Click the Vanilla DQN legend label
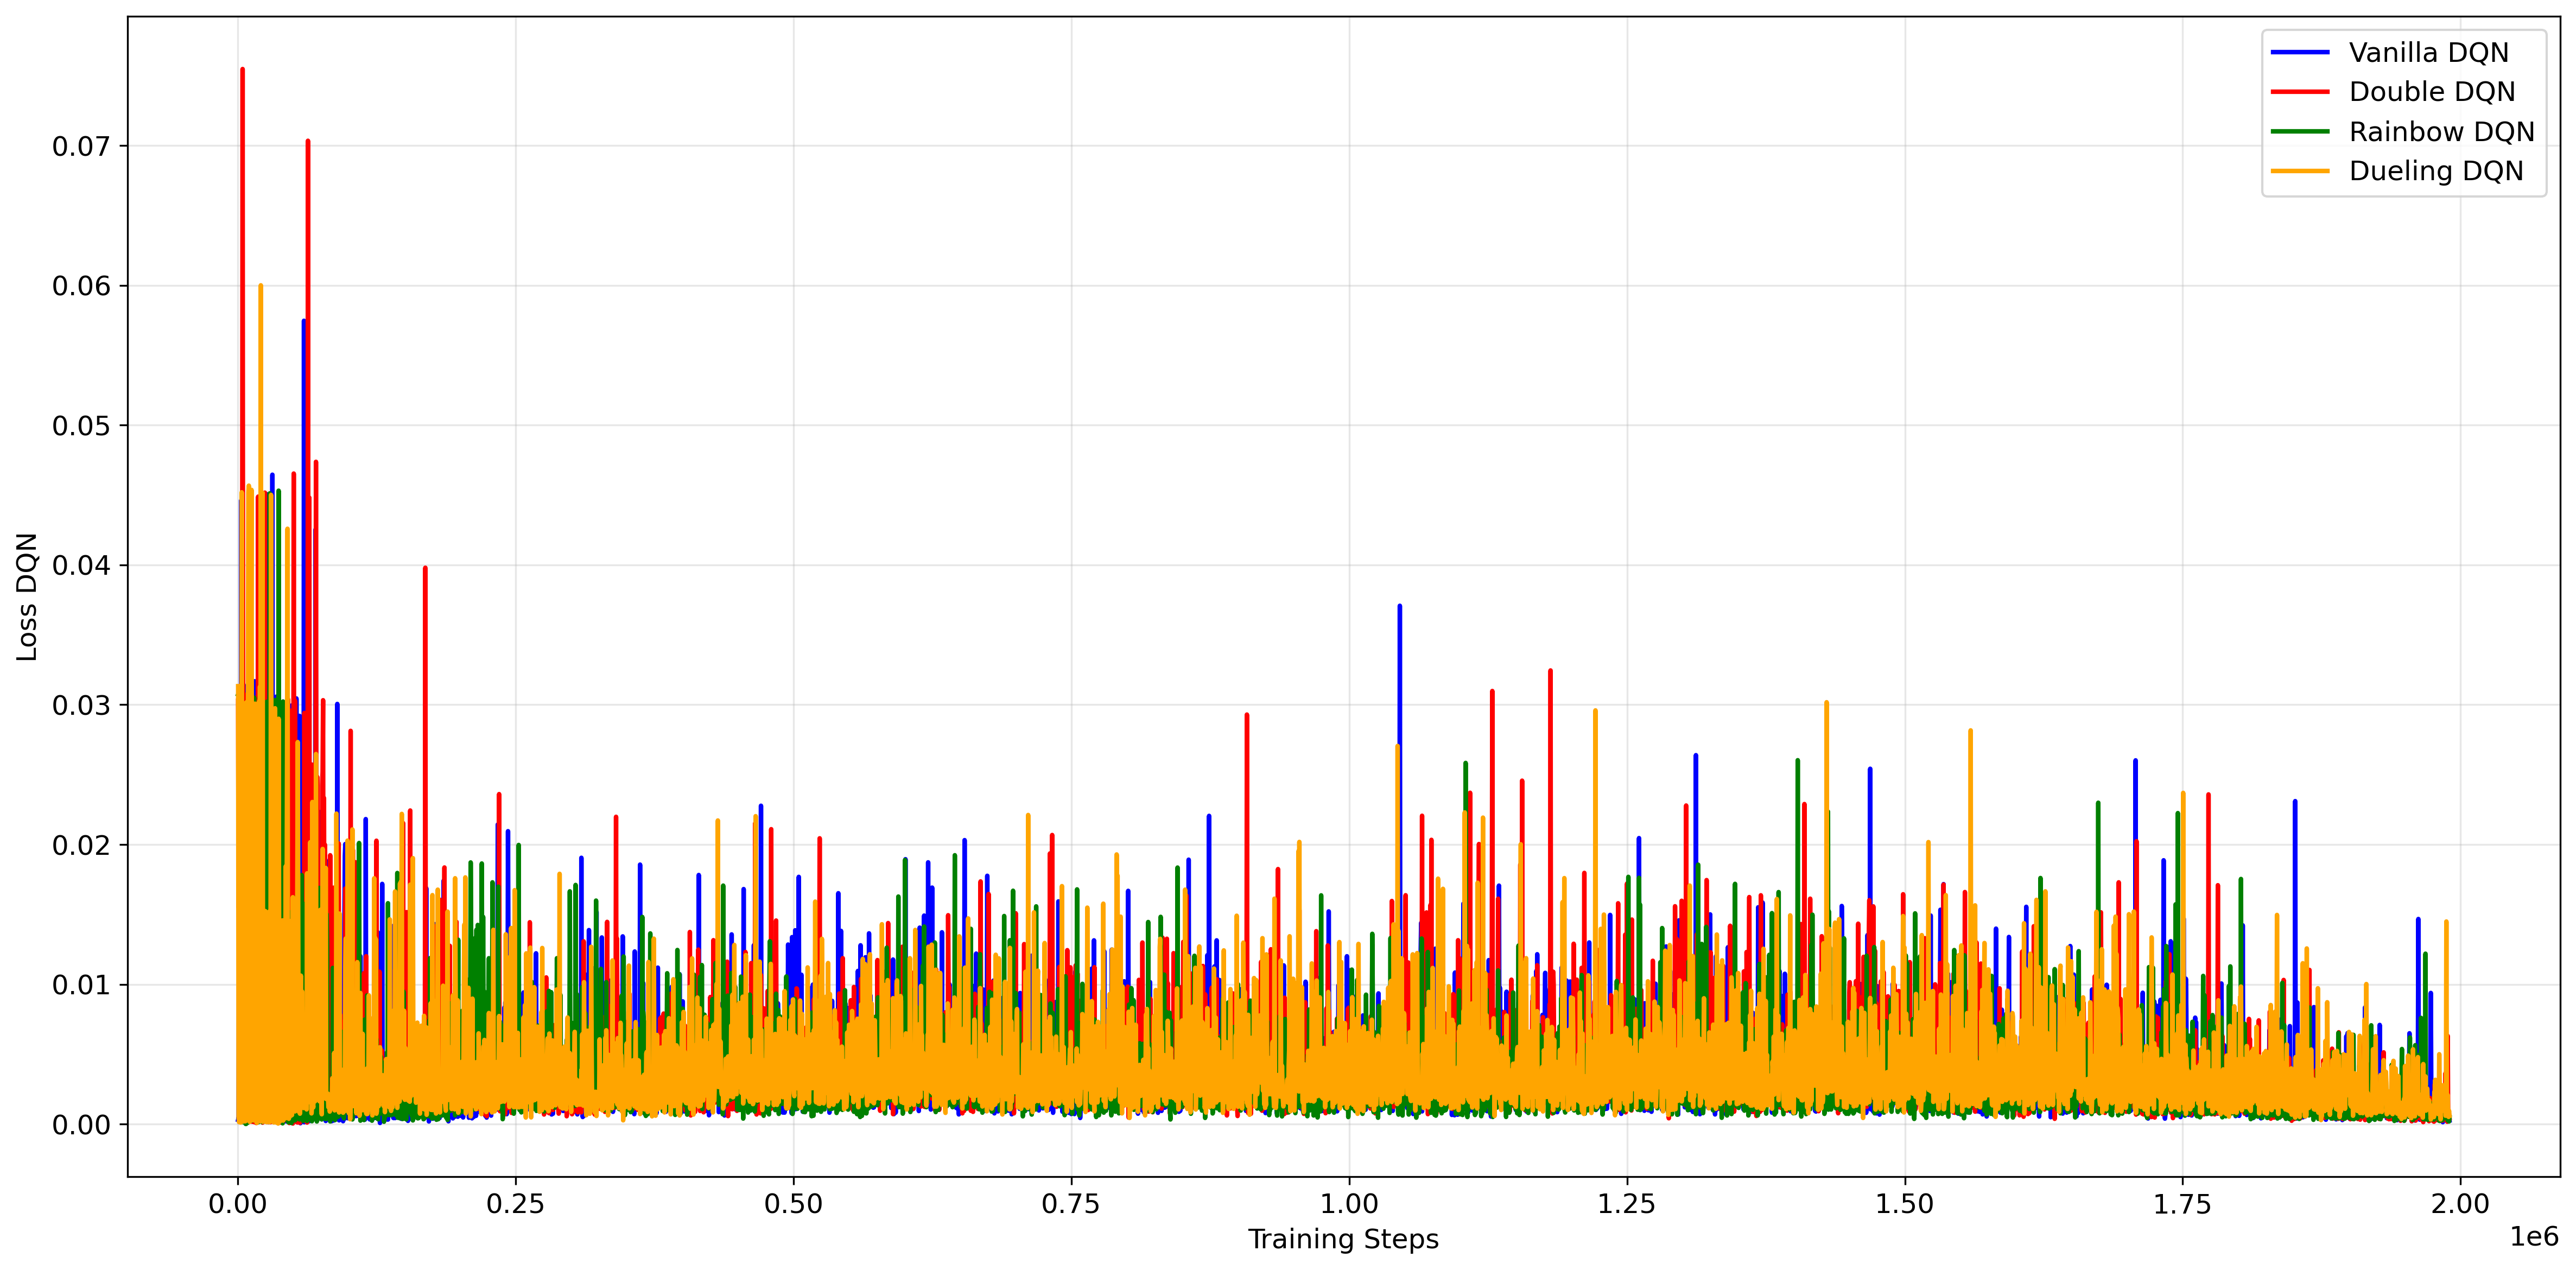Screen dimensions: 2576x1270 [2428, 52]
